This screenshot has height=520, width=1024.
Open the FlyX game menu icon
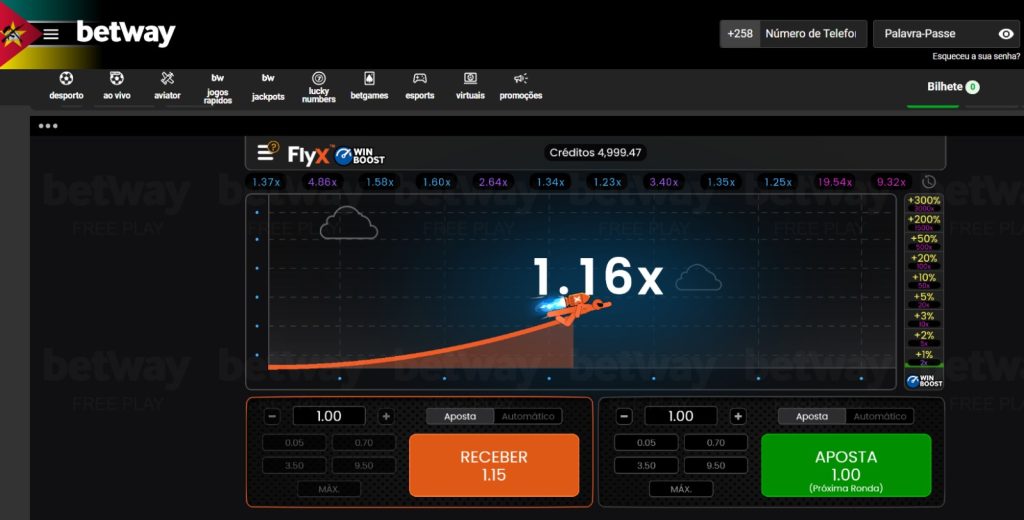tap(267, 152)
